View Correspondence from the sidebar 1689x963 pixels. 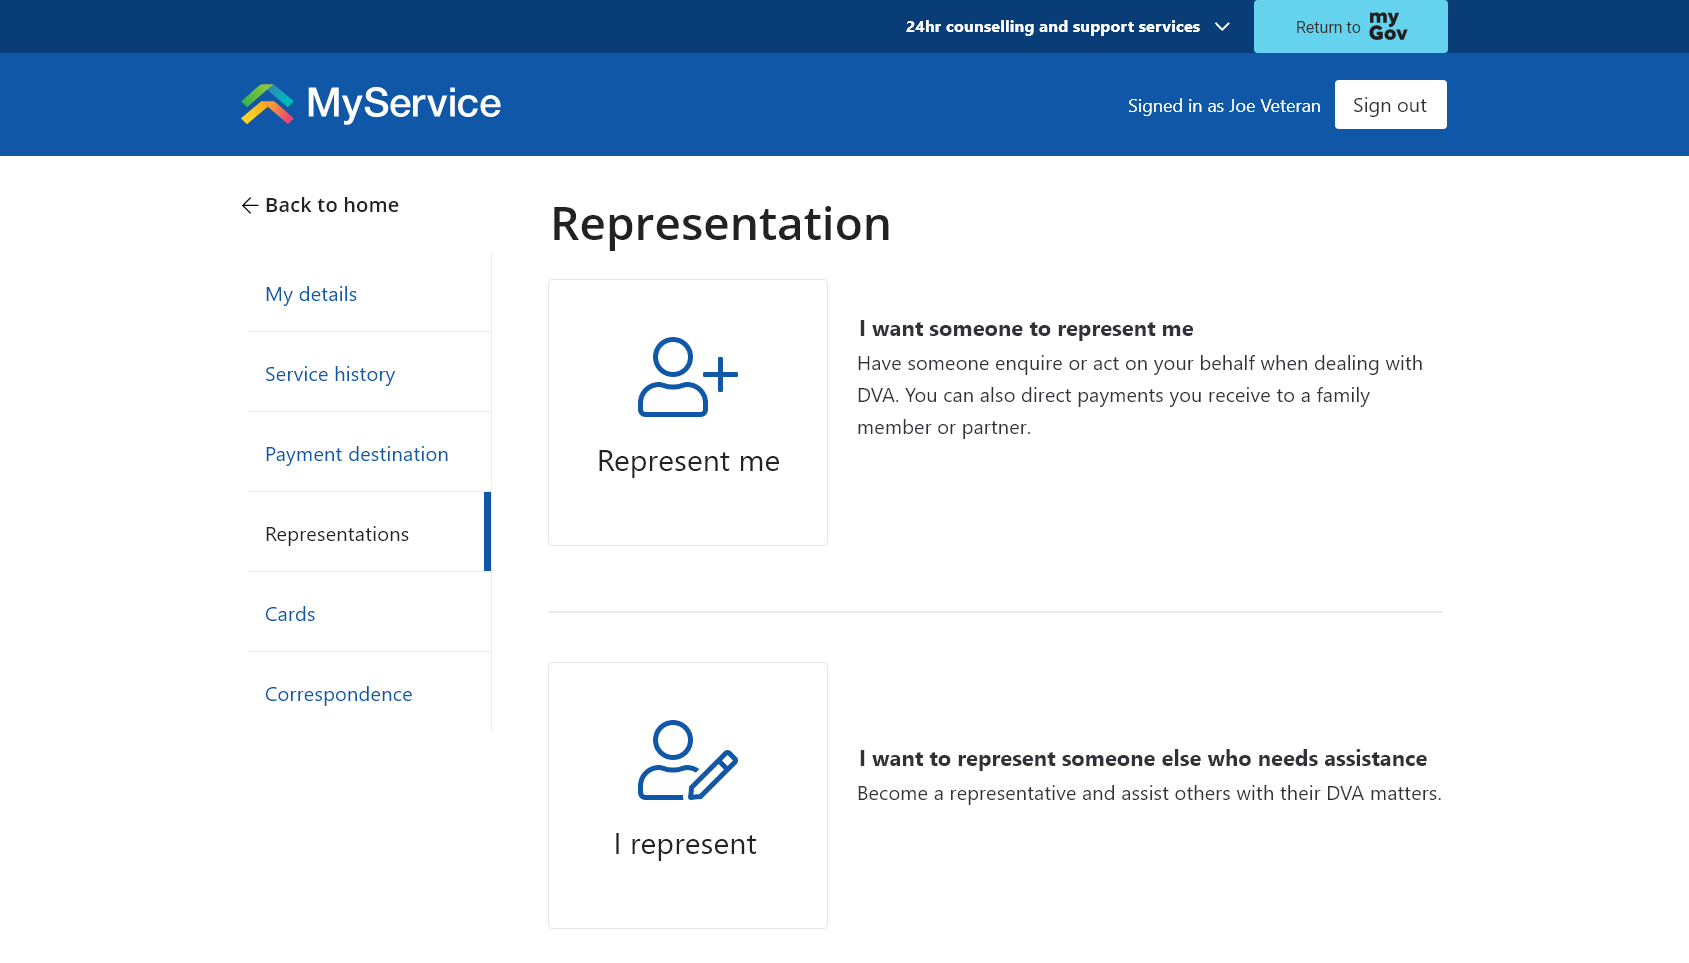click(338, 693)
